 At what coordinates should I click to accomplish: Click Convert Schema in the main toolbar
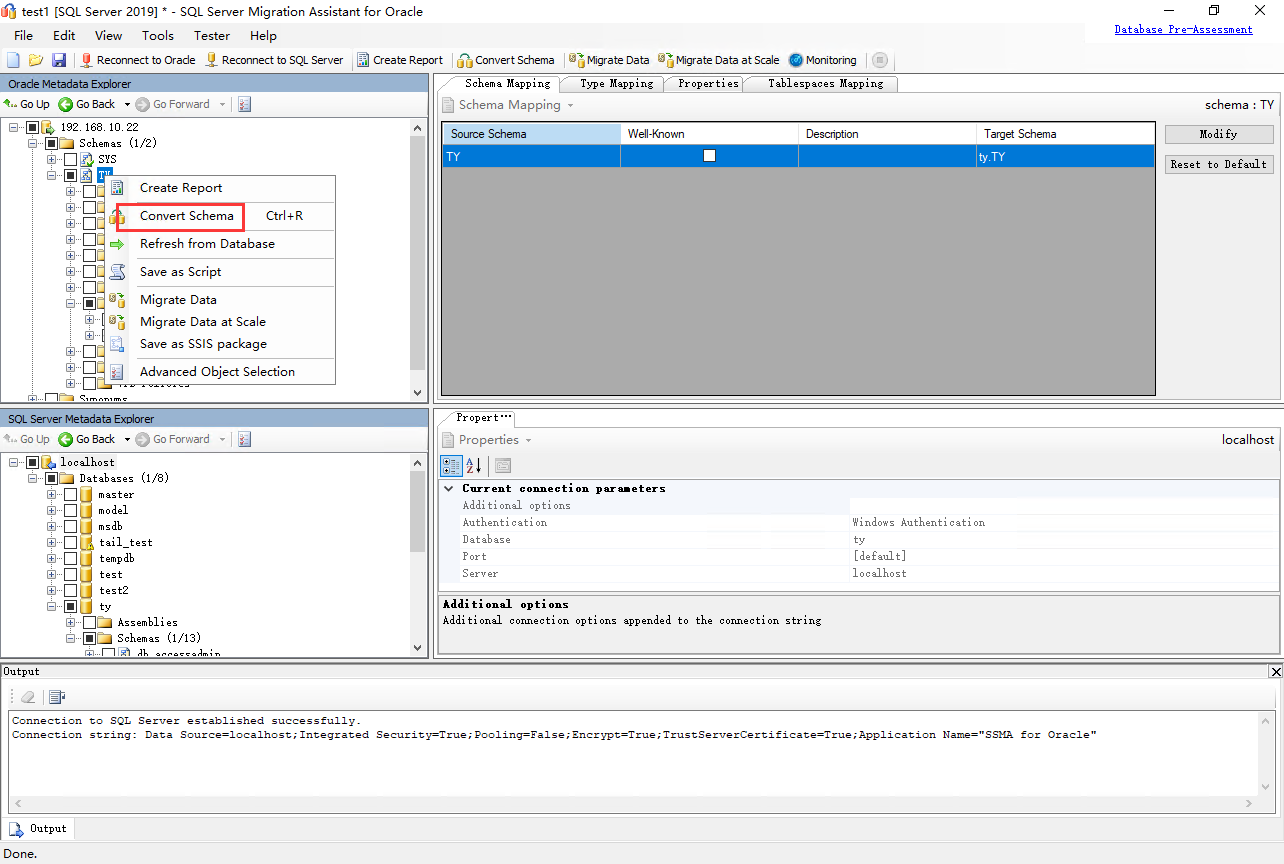[506, 60]
